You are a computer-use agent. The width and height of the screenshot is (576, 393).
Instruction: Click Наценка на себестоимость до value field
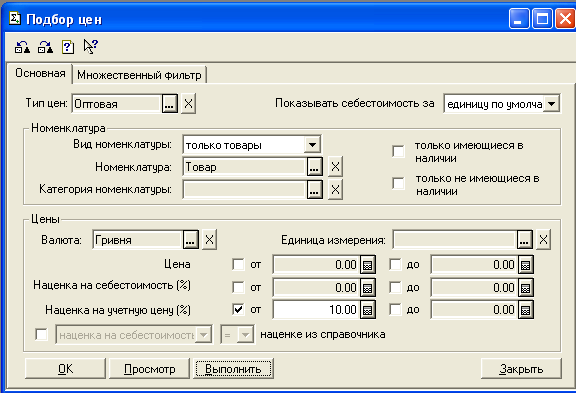click(474, 288)
